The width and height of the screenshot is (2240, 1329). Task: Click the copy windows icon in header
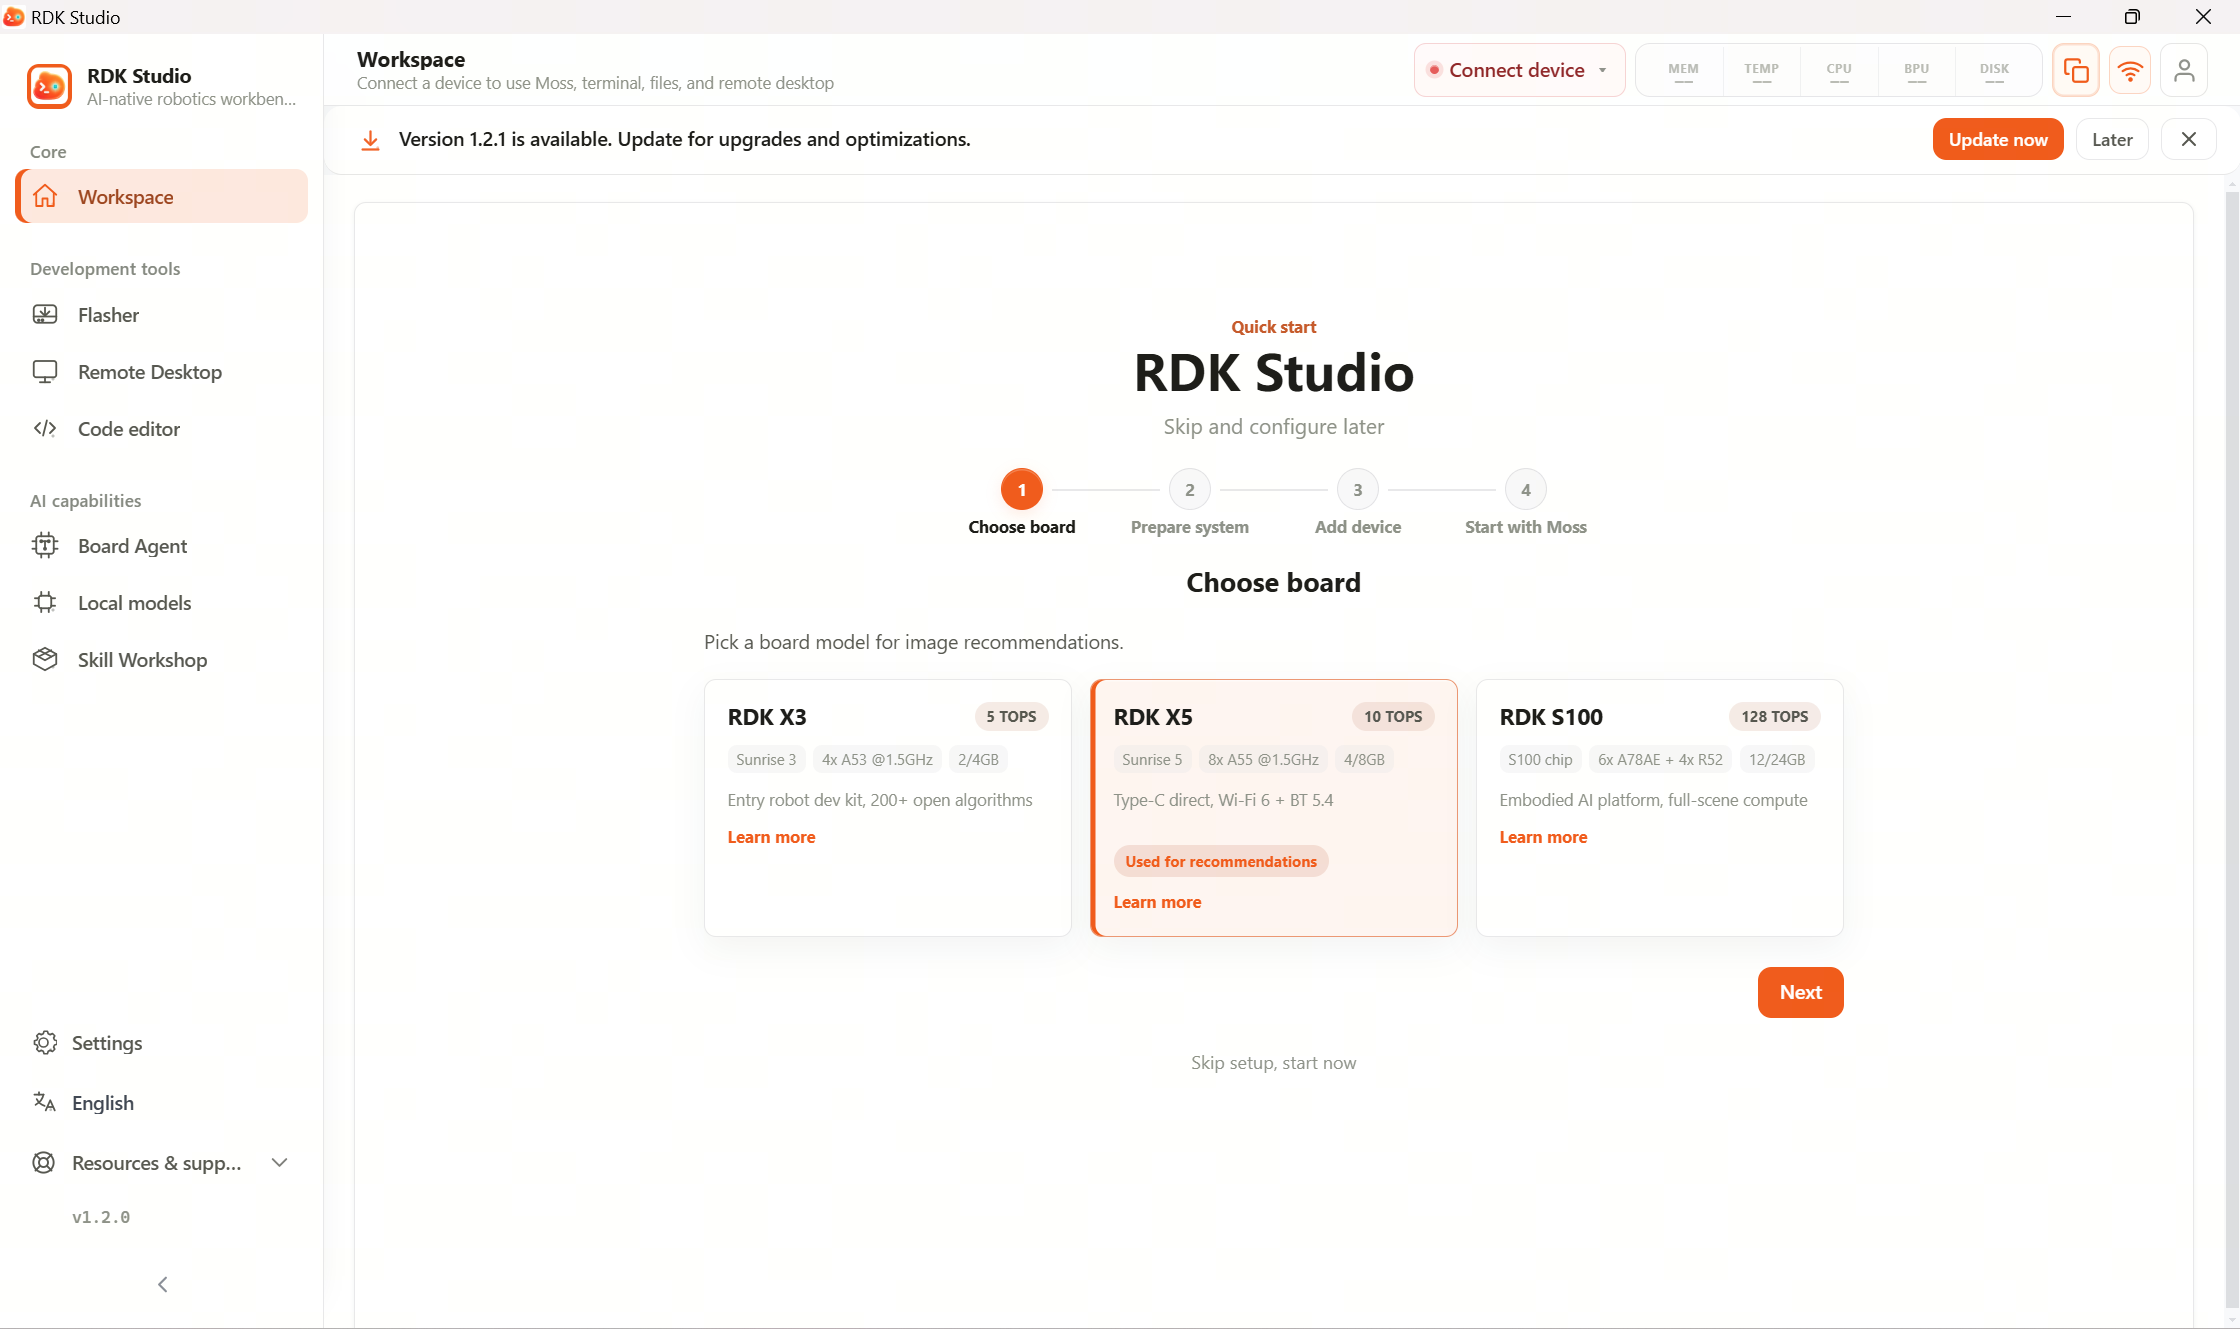click(2076, 70)
